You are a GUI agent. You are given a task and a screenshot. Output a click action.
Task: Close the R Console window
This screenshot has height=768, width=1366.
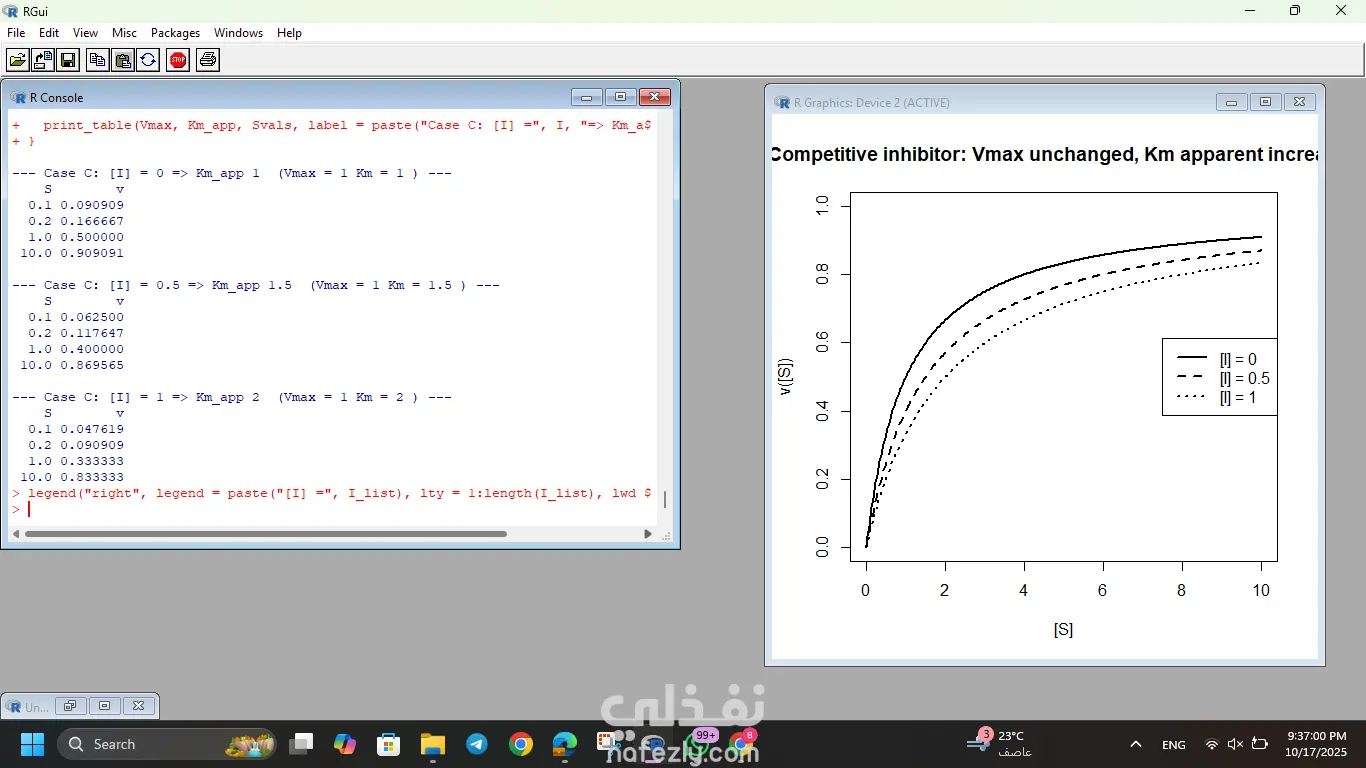coord(655,97)
